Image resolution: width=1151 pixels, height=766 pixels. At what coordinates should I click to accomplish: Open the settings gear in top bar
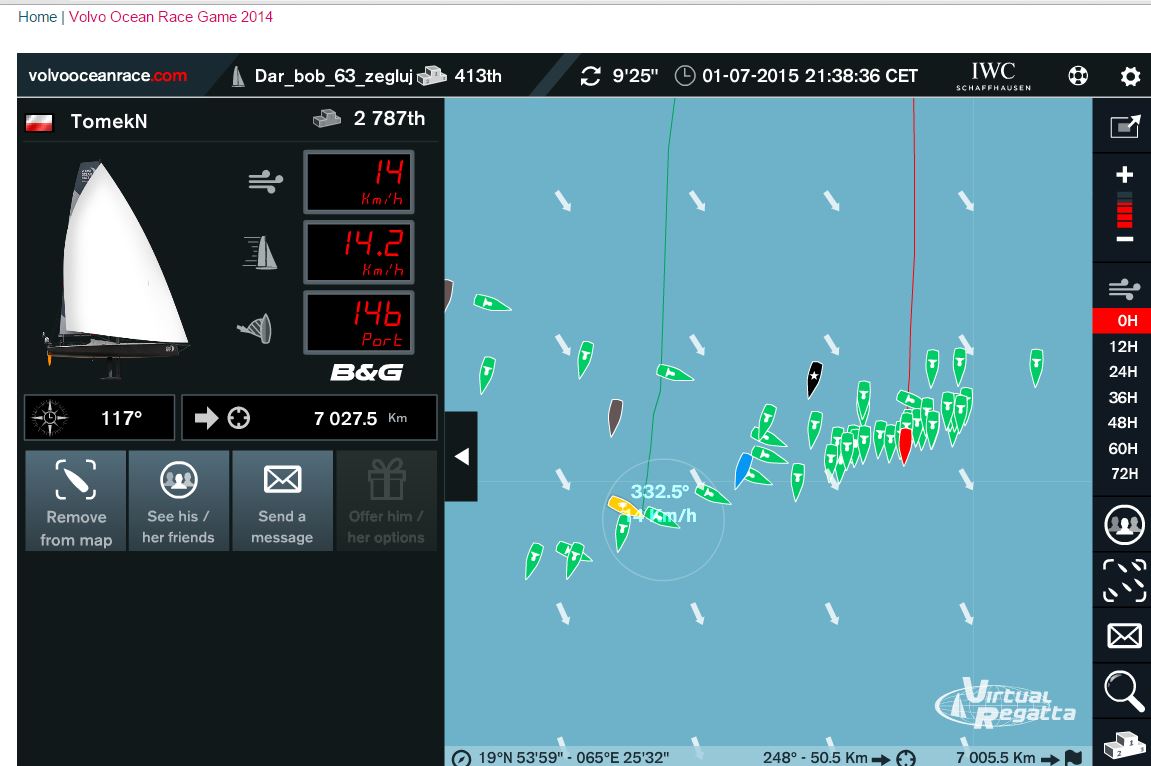point(1130,76)
